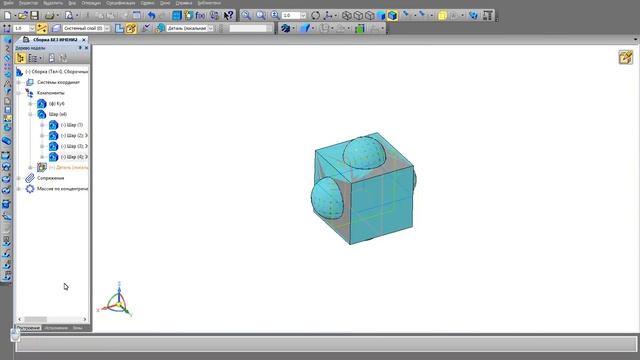
Task: Collapse the Шар (x4) tree node
Action: click(30, 114)
